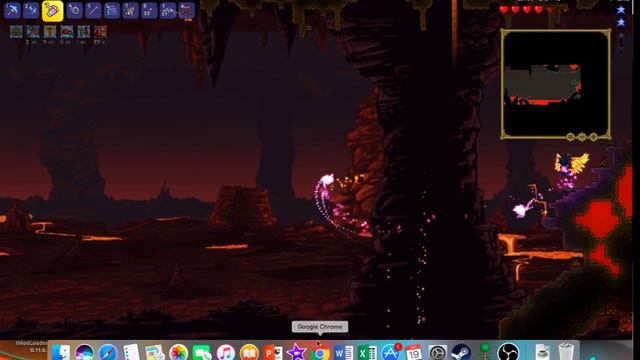Open iTunes music app in dock
The height and width of the screenshot is (360, 640).
(x=226, y=352)
